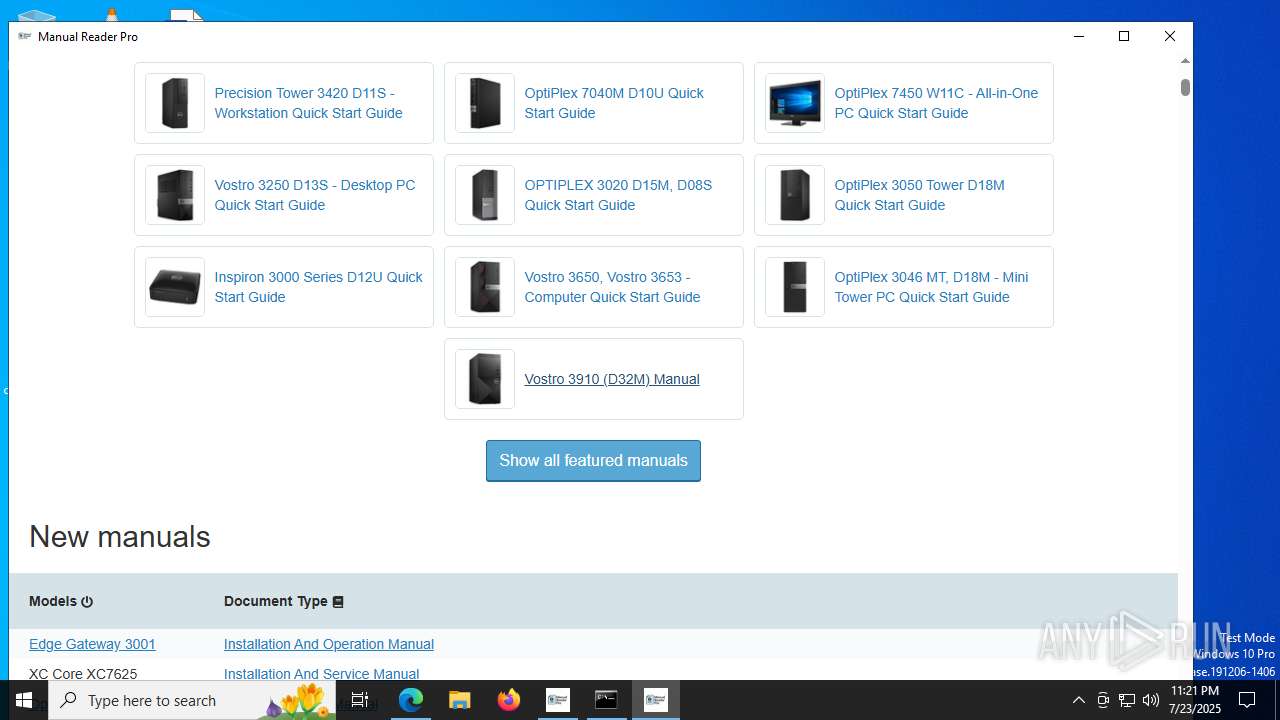Open OptiPlex 3050 Tower D18M thumbnail

795,195
